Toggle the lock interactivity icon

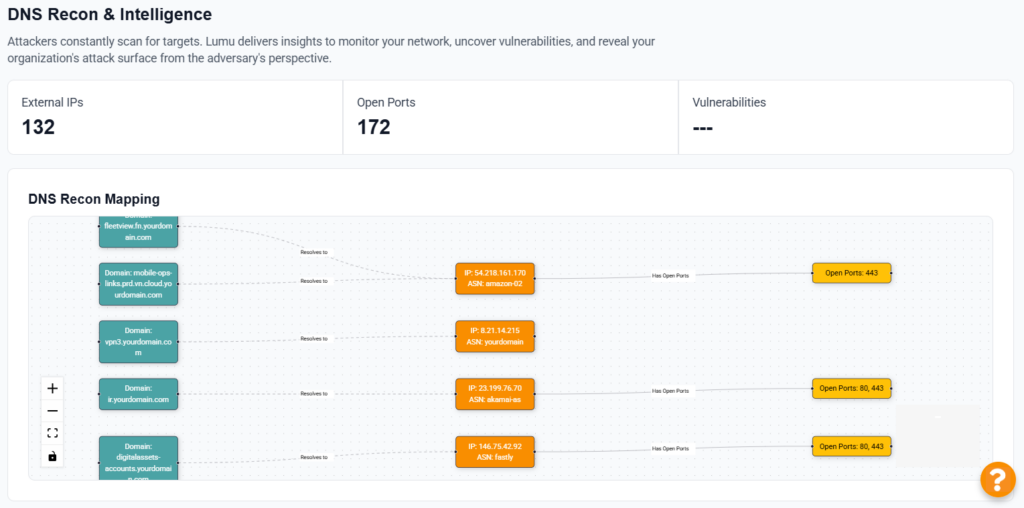[53, 456]
